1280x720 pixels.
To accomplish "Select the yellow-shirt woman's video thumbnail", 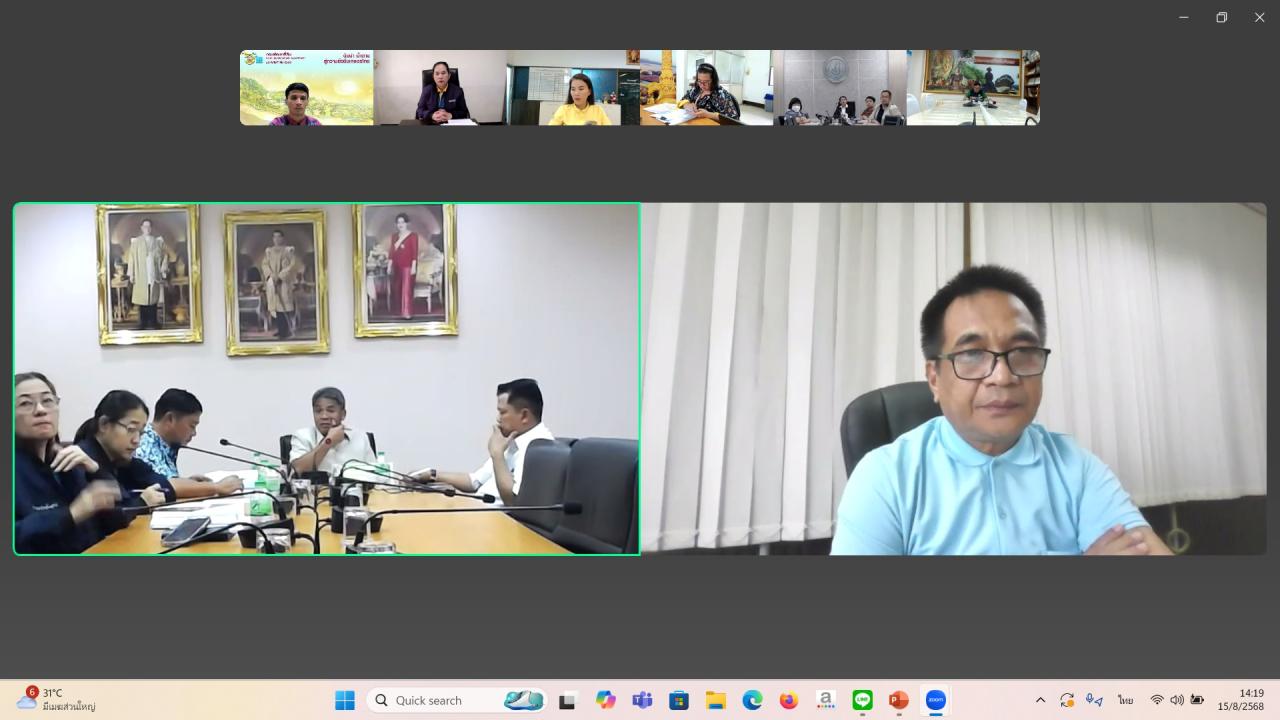I will click(x=573, y=88).
